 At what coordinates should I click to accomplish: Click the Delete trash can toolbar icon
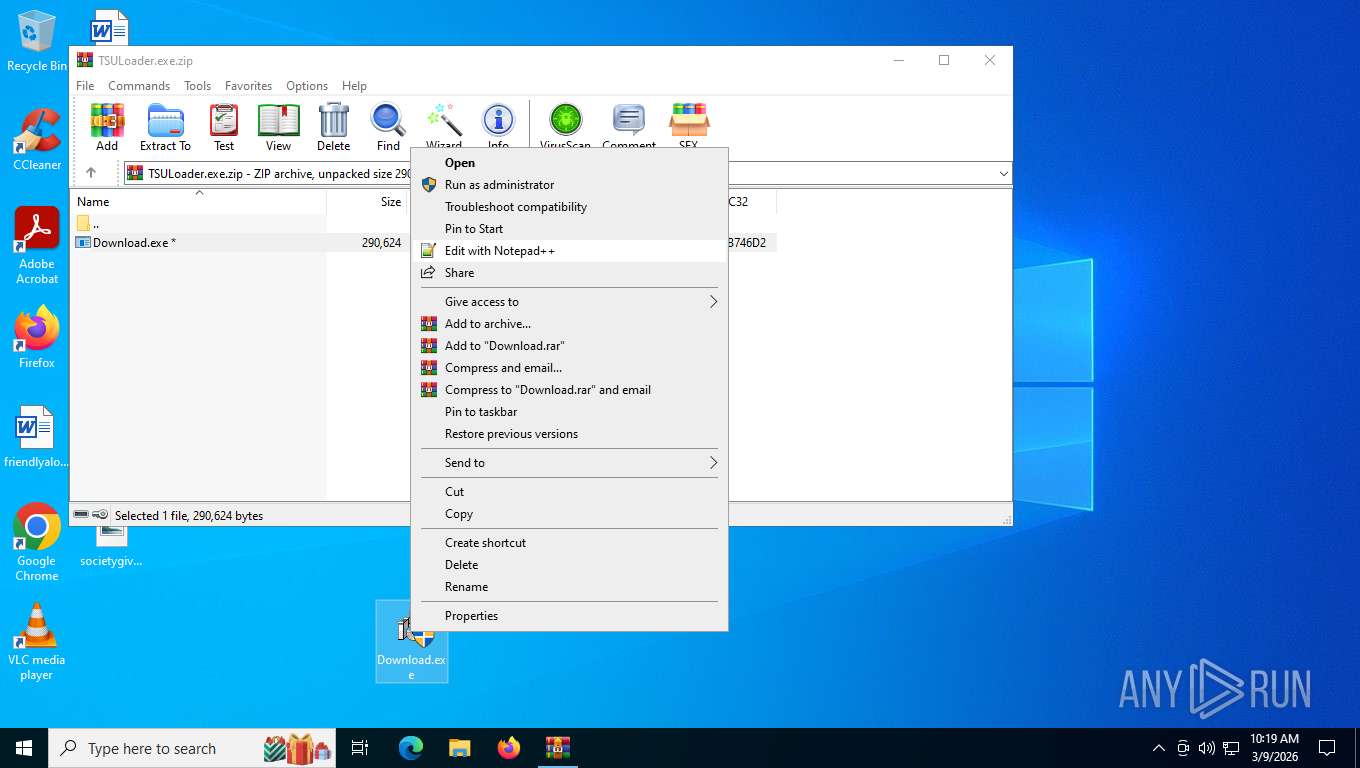coord(333,127)
